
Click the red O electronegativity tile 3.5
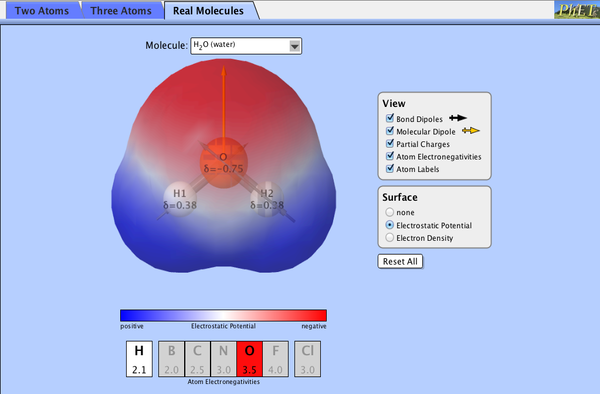point(249,359)
